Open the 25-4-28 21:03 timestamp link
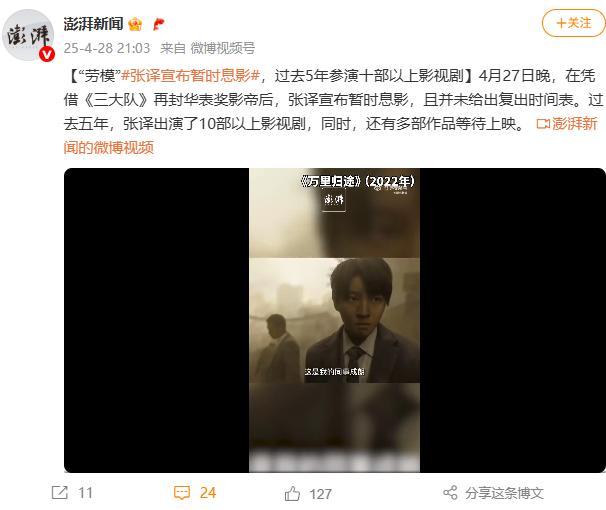Viewport: 606px width, 510px height. click(x=107, y=48)
